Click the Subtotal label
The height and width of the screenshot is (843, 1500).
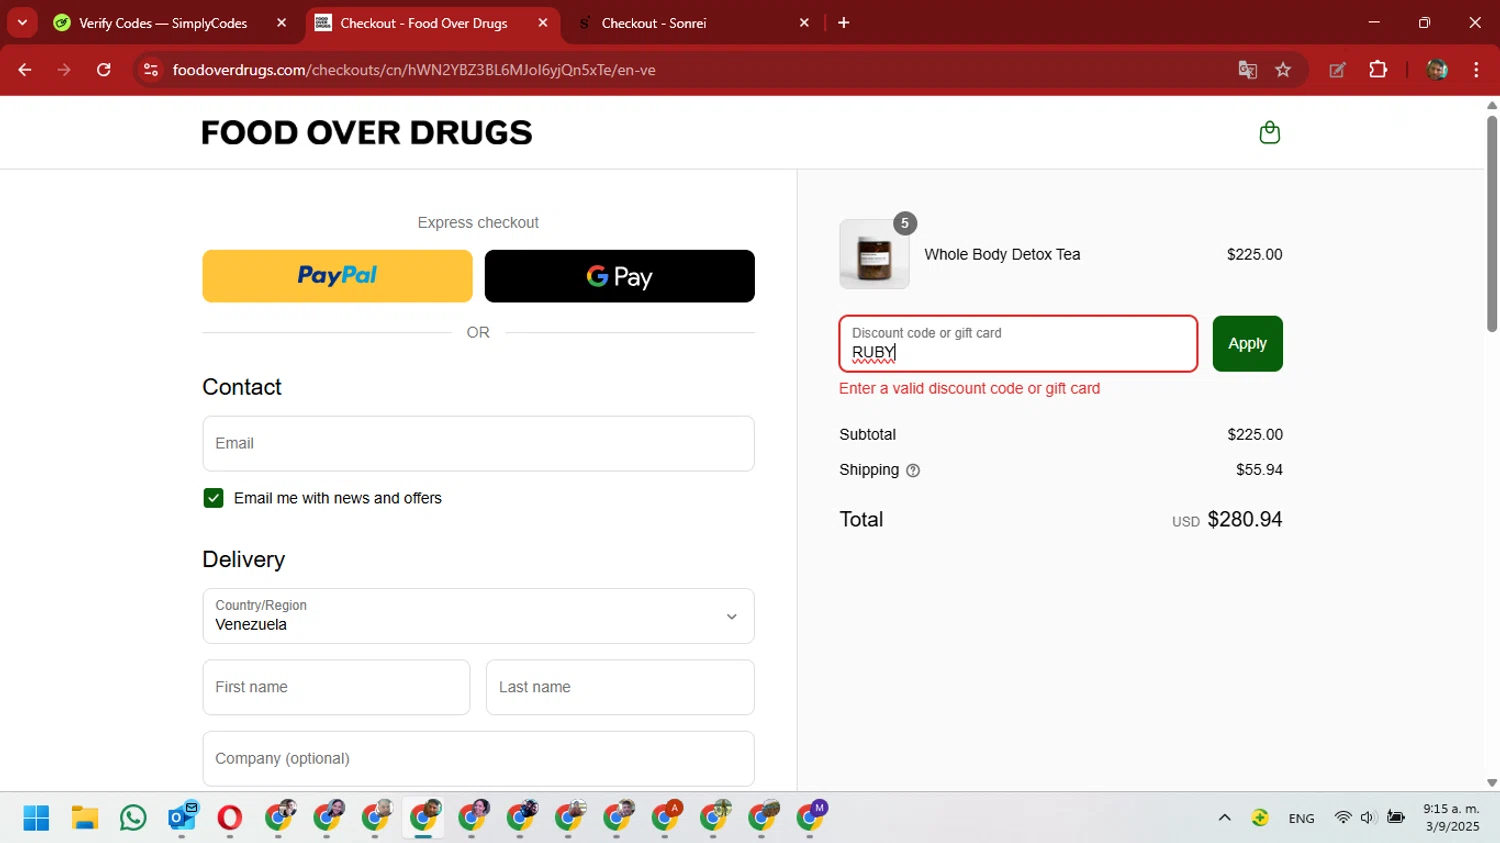tap(867, 435)
